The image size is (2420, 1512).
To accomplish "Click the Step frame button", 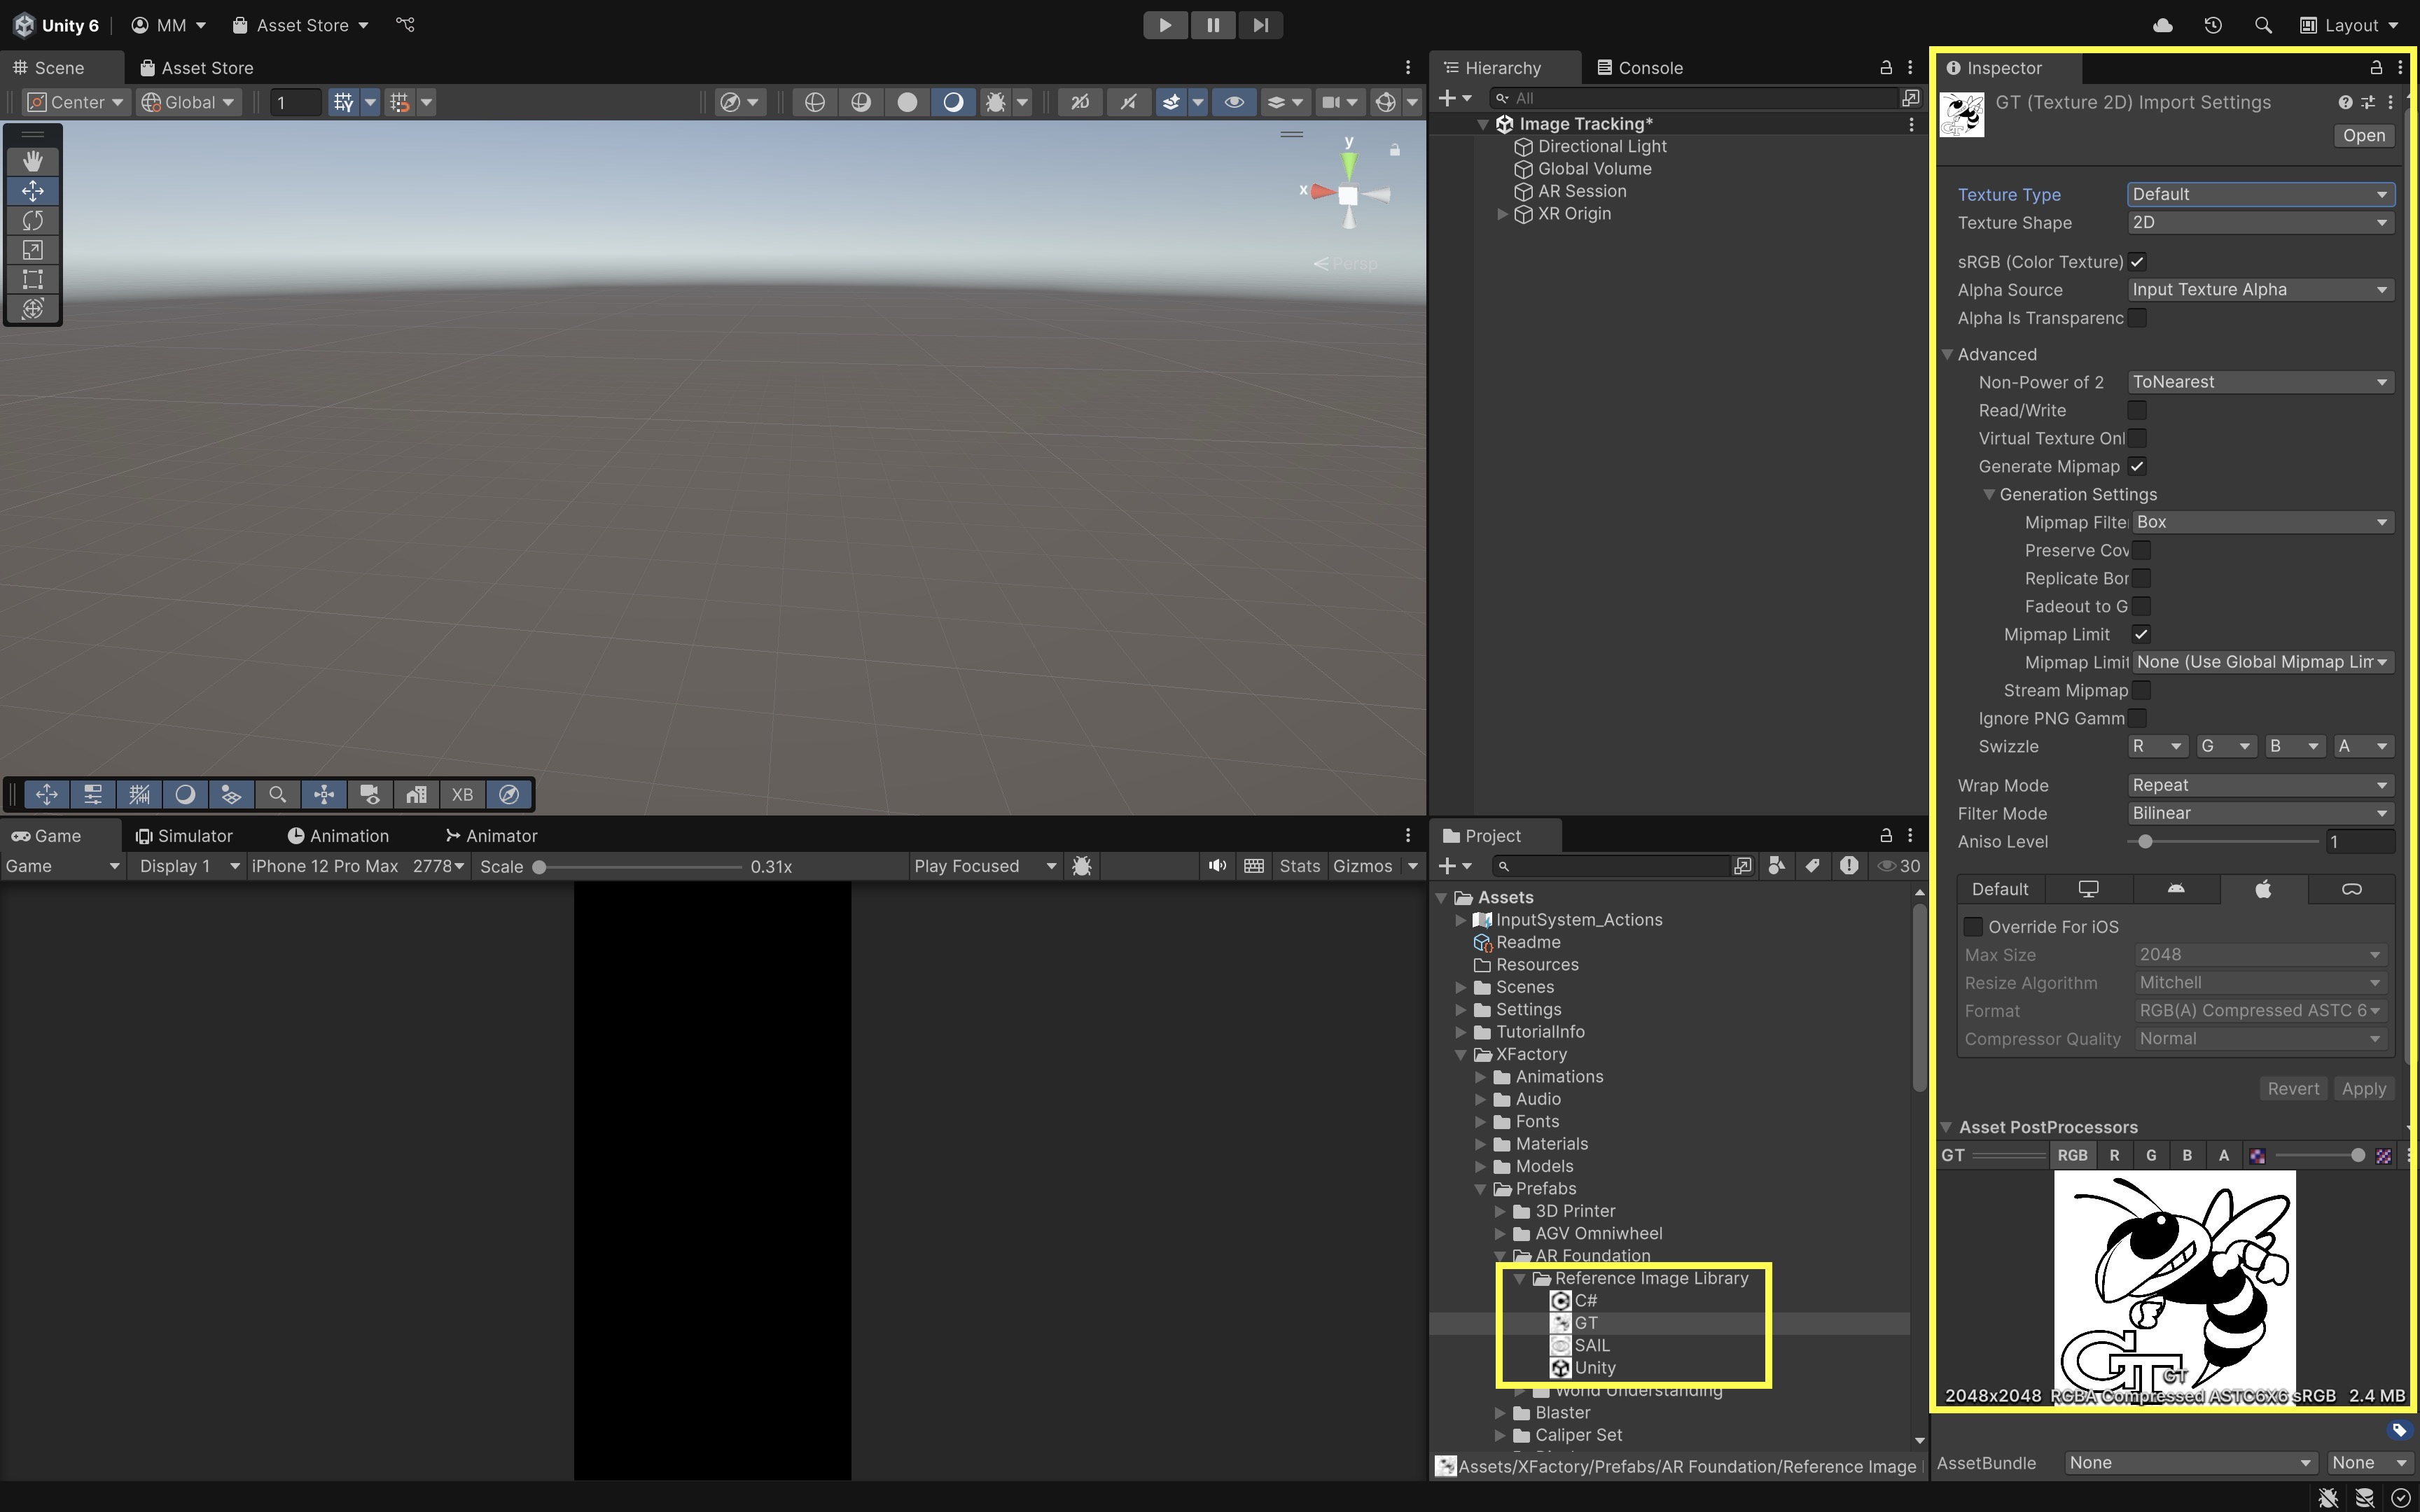I will [x=1260, y=25].
